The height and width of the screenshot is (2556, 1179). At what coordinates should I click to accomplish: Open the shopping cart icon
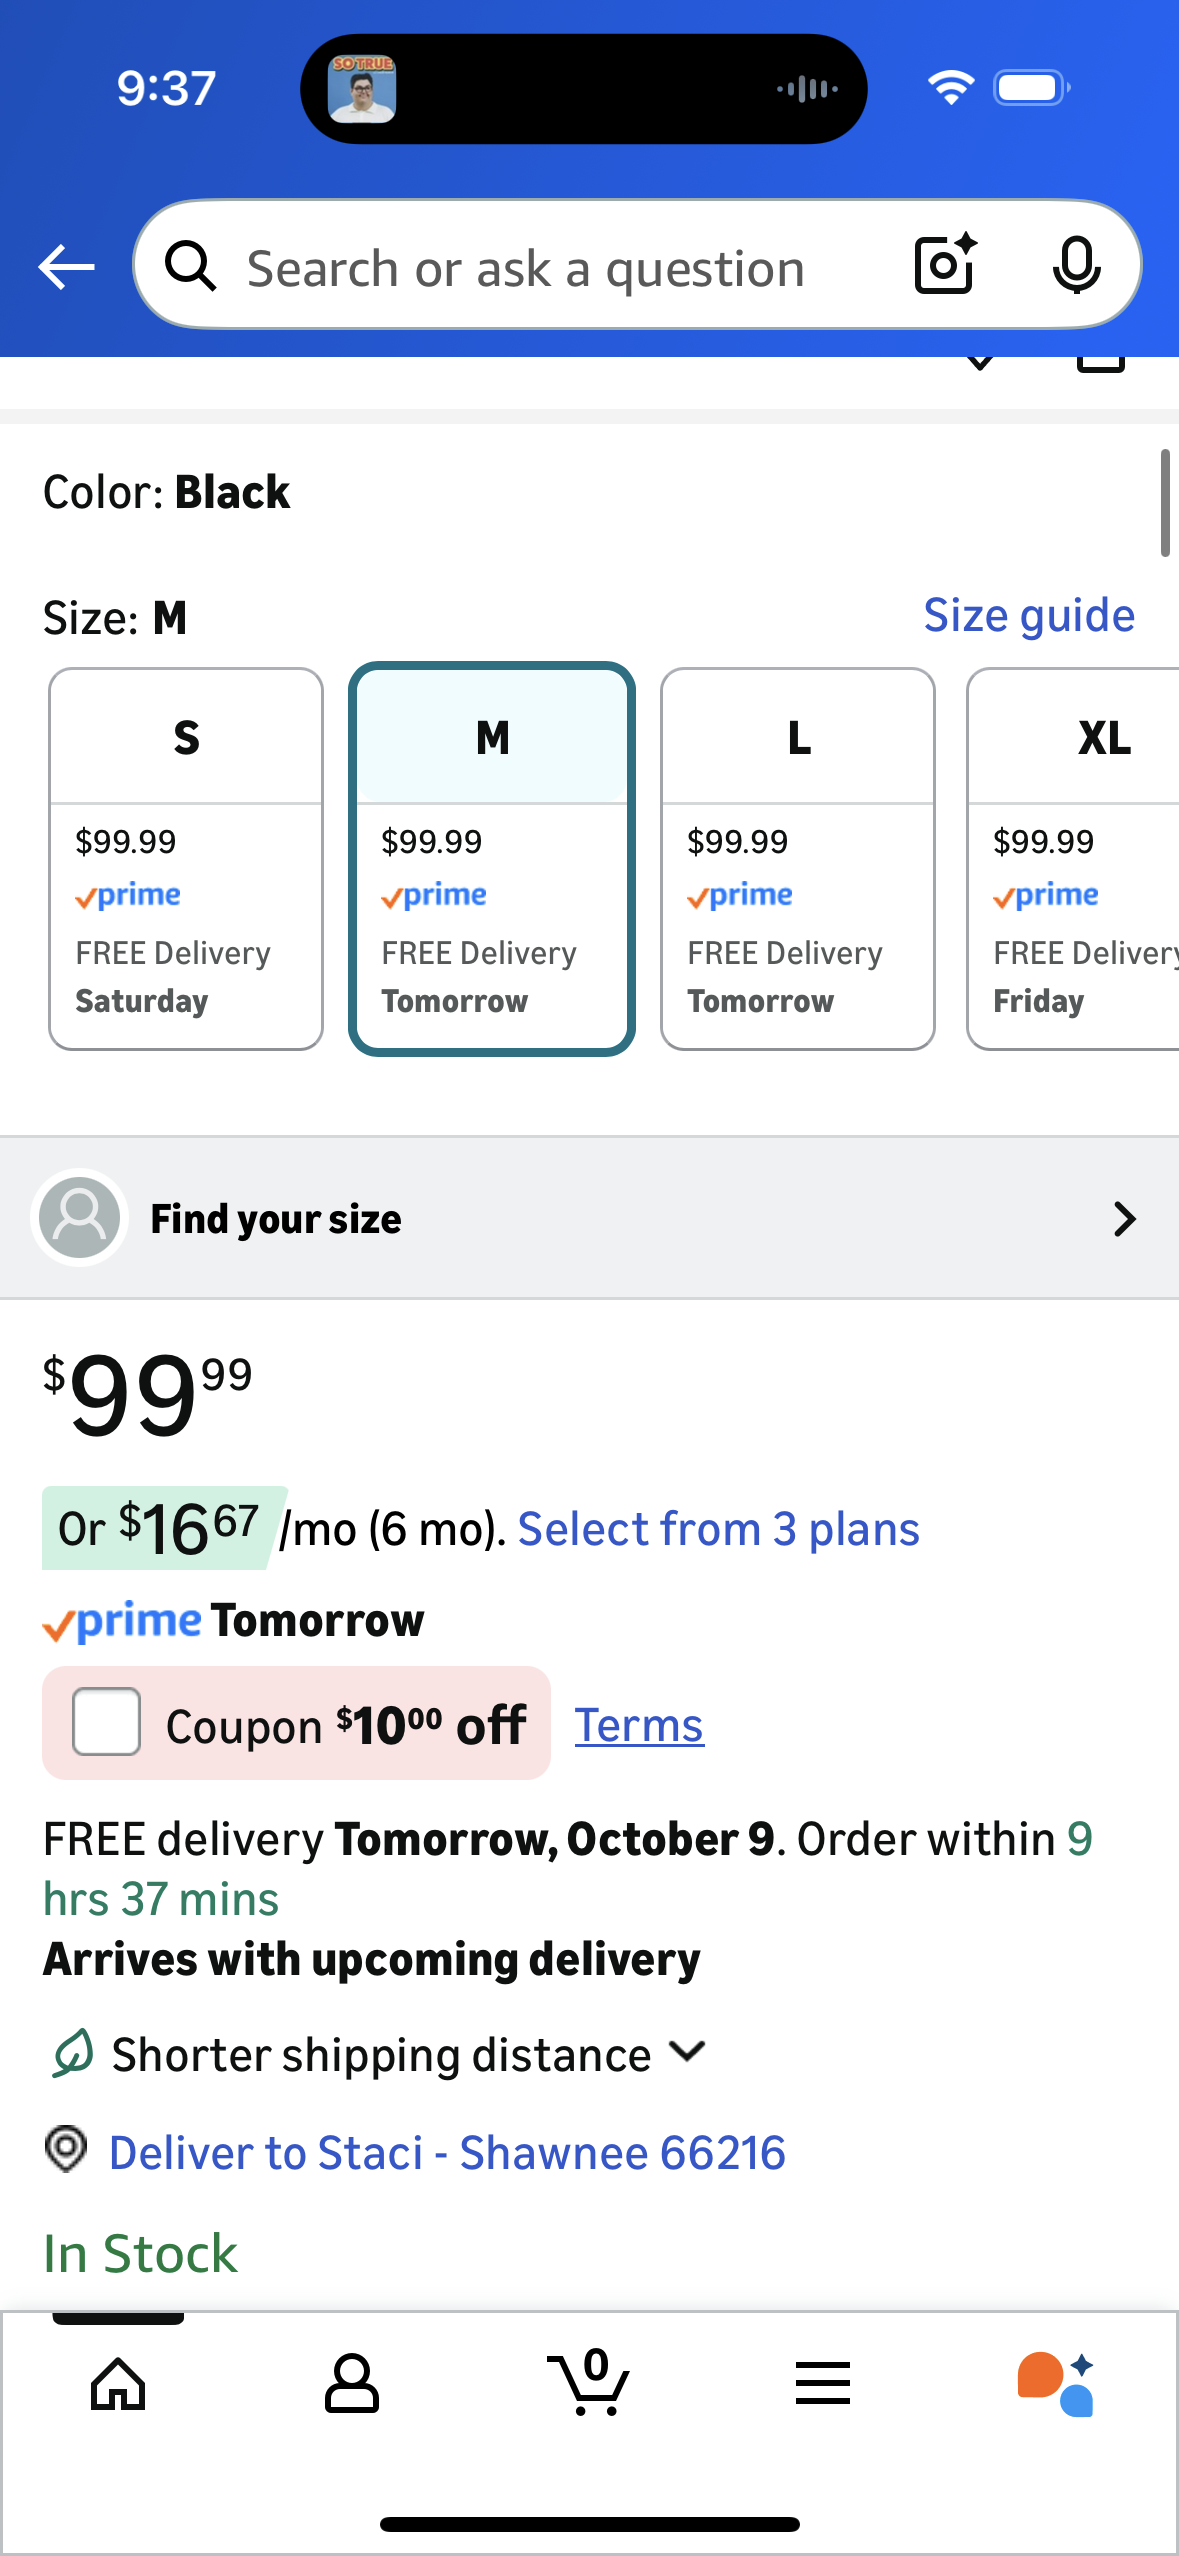click(589, 2384)
